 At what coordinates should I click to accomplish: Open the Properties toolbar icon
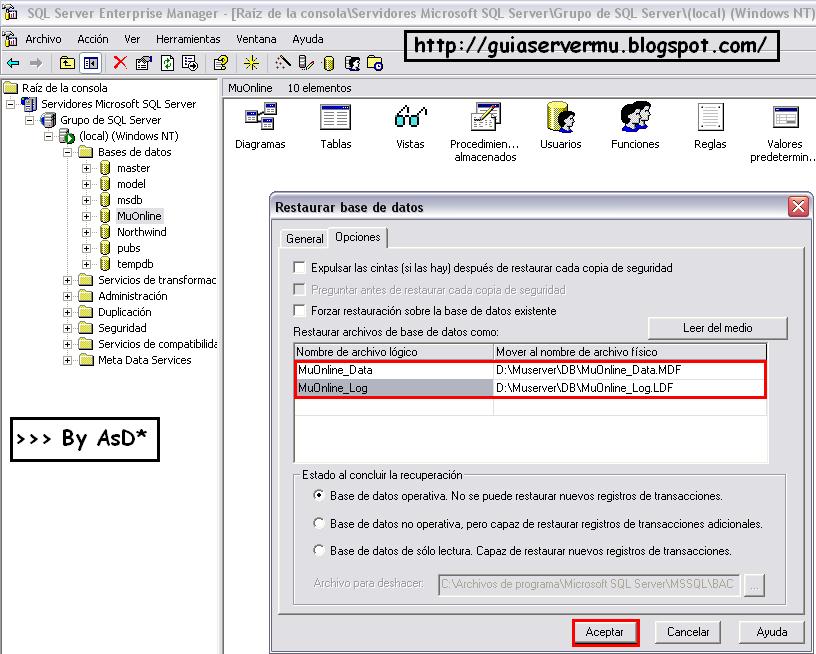tap(144, 63)
